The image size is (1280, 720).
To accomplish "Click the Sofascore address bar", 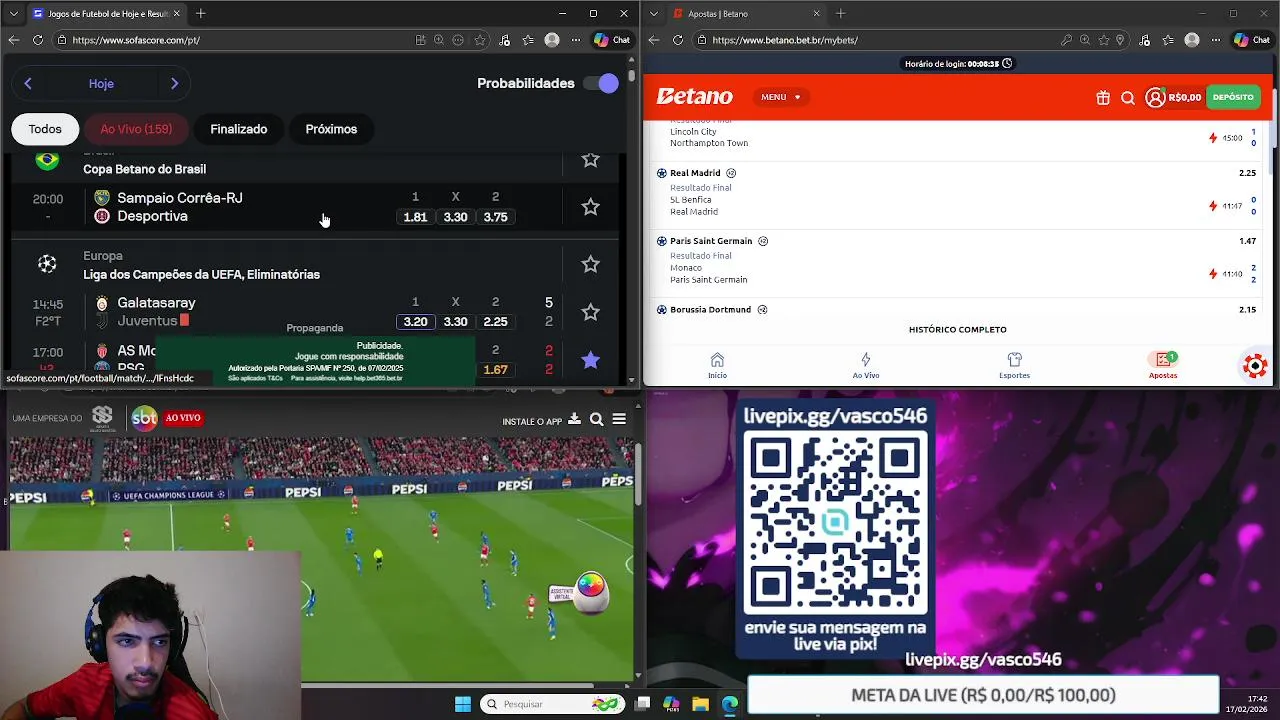I will pyautogui.click(x=230, y=40).
